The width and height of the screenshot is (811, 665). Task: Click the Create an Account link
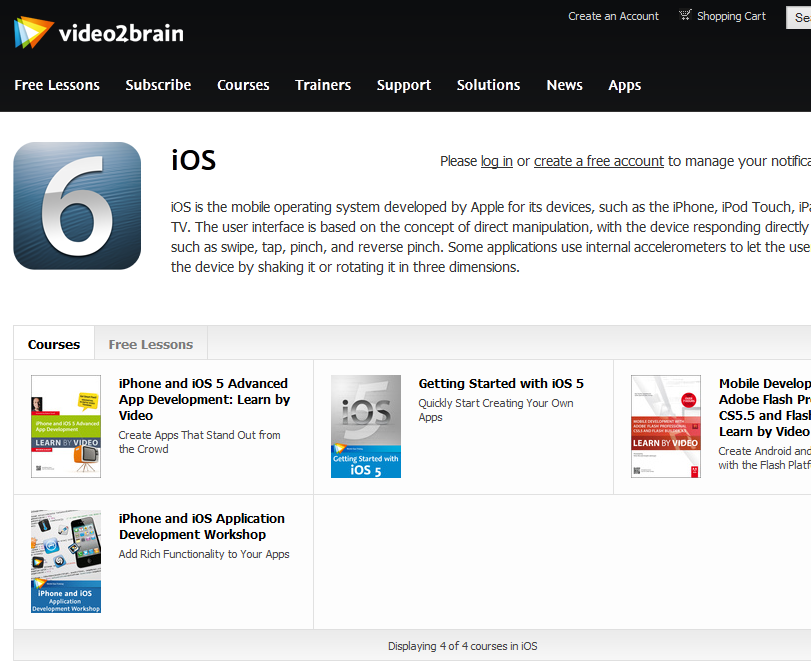coord(613,16)
